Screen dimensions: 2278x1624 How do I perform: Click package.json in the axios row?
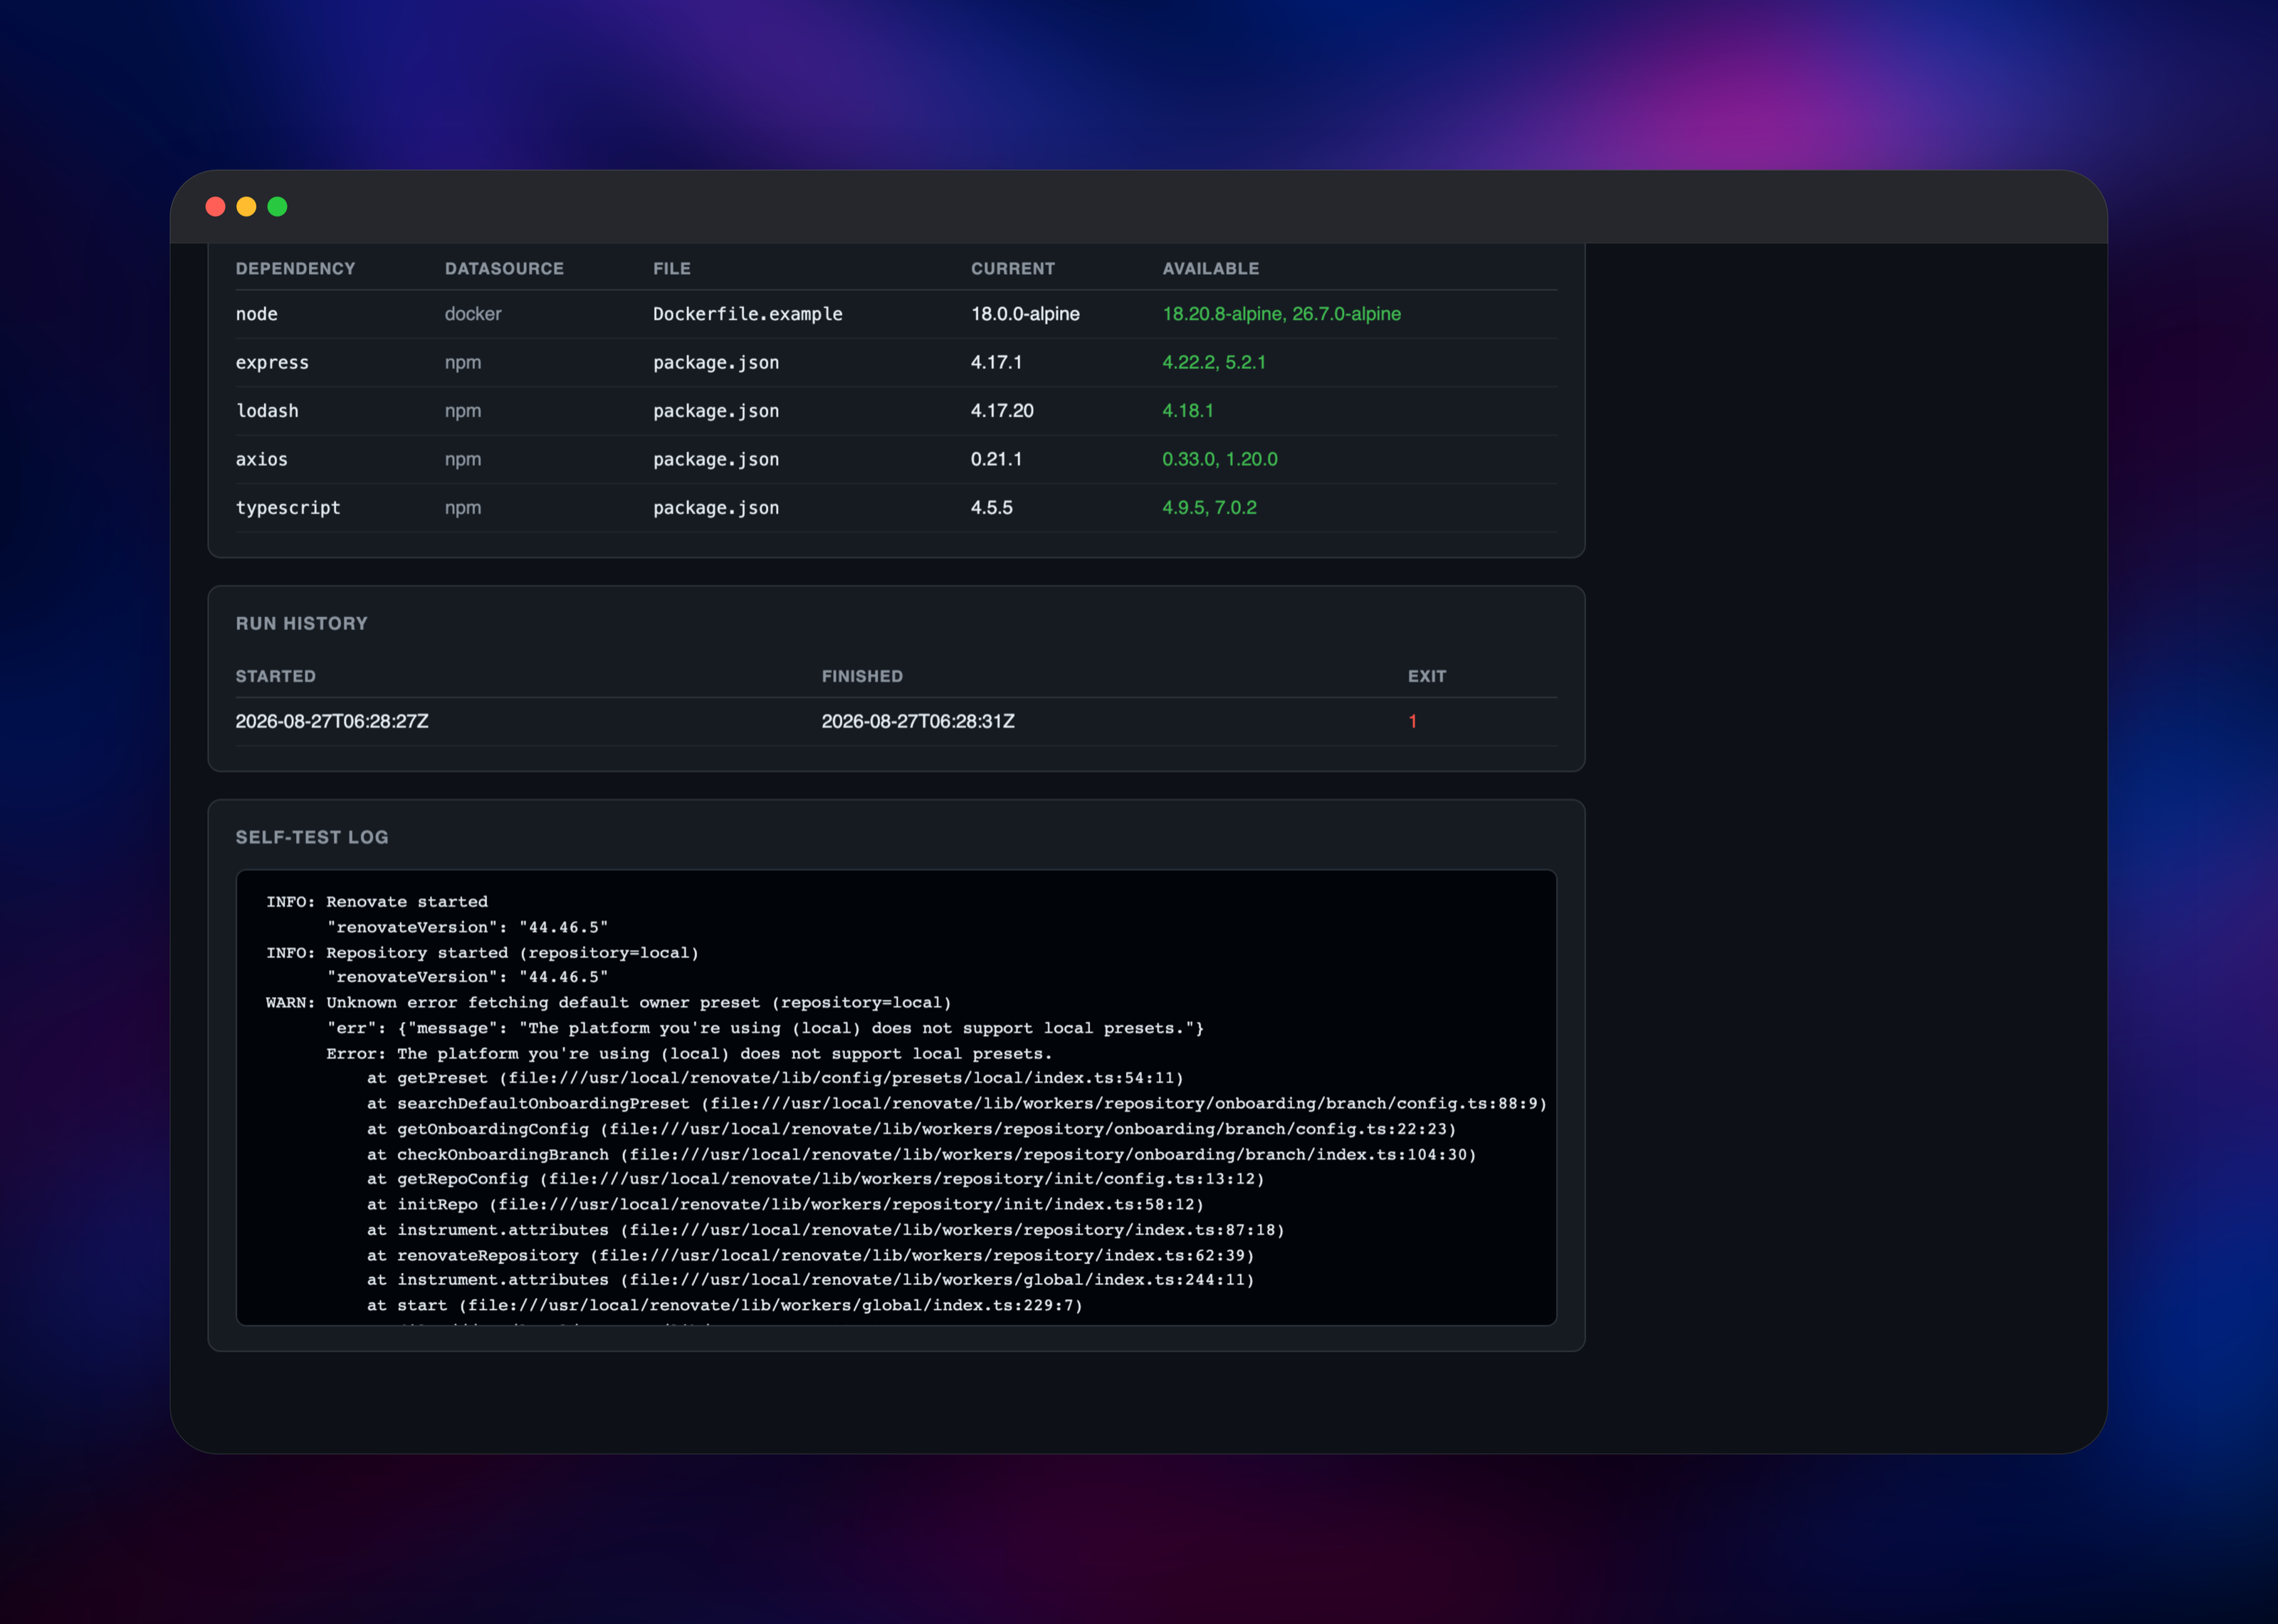click(716, 460)
